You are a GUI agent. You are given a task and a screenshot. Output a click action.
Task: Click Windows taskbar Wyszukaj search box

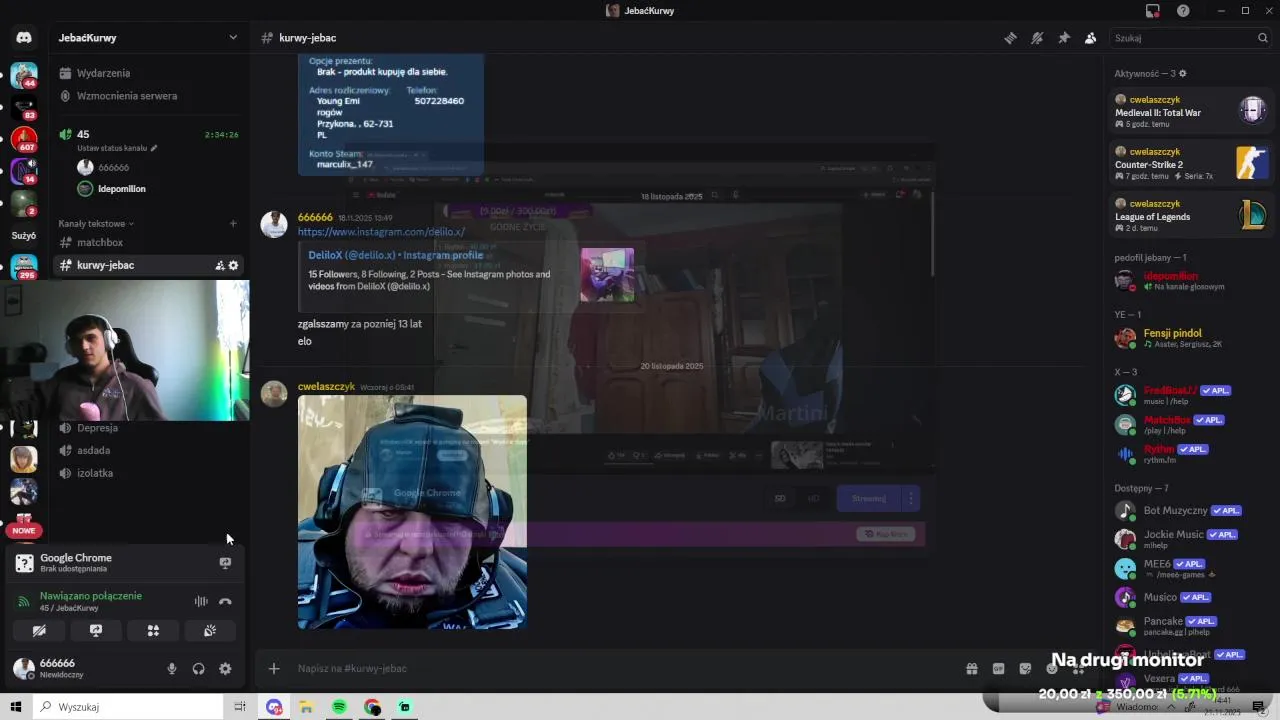tap(128, 707)
